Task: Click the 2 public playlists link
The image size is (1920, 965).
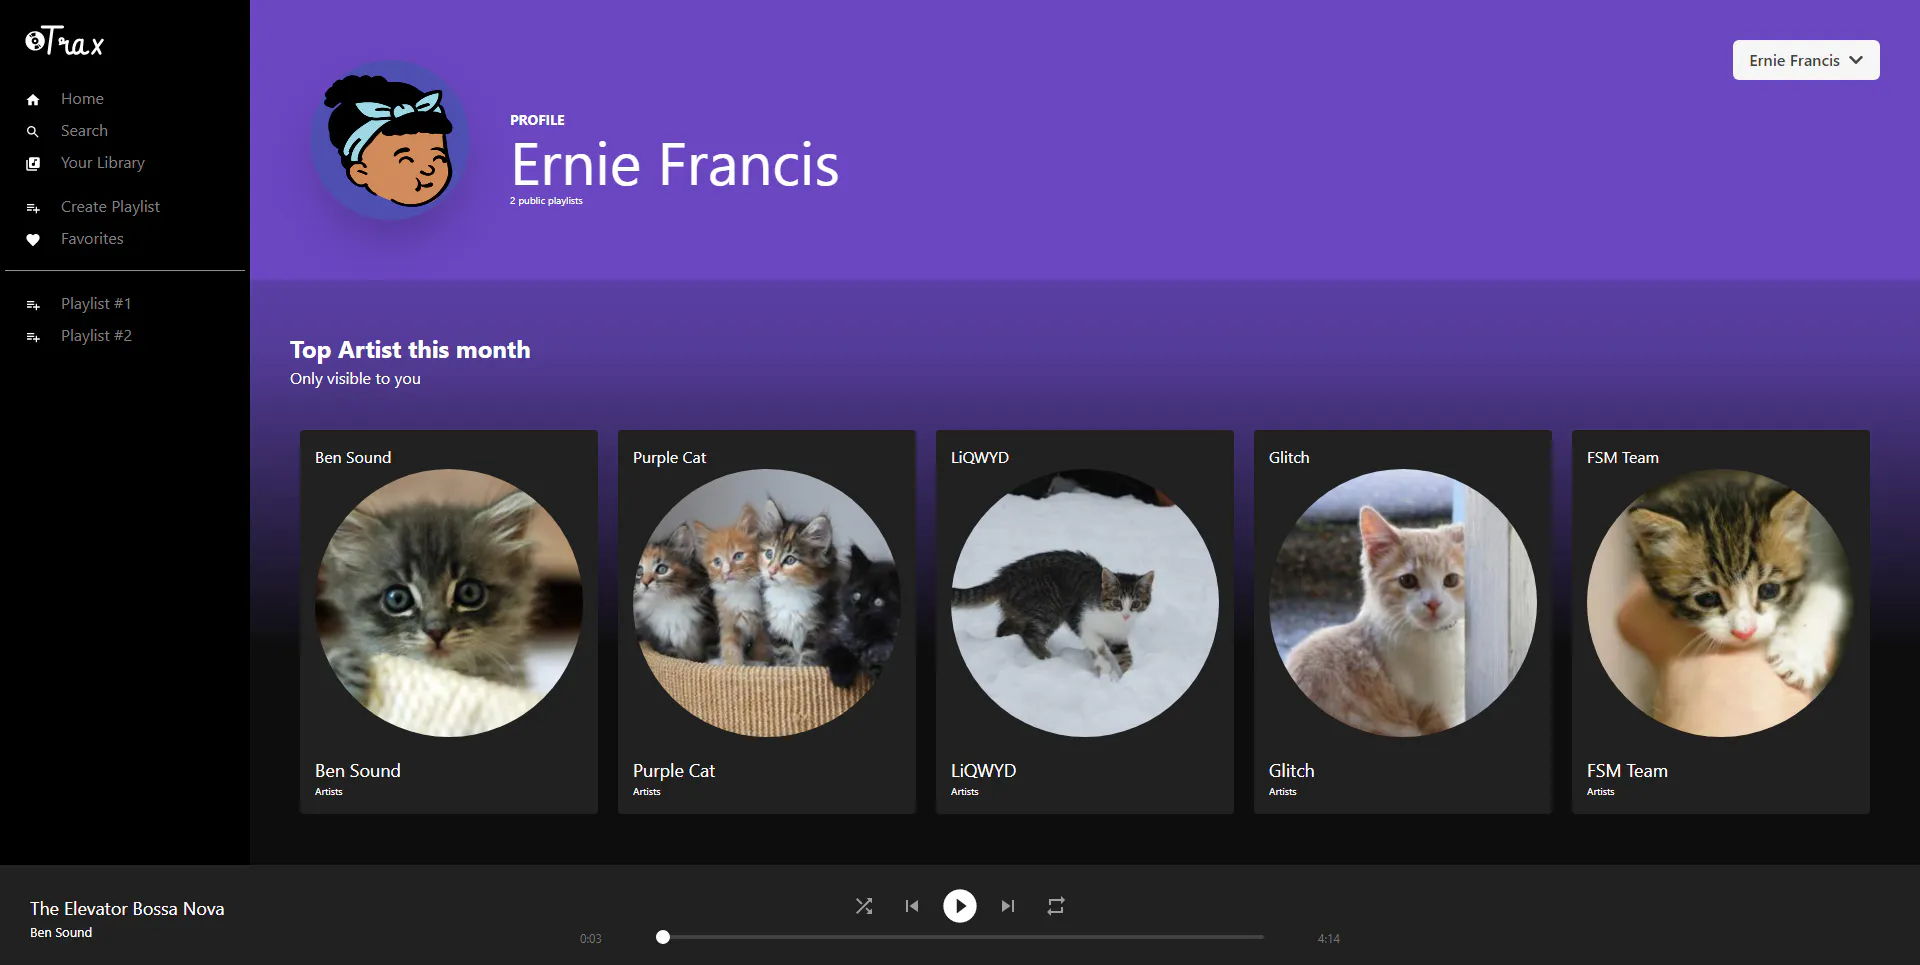Action: point(545,200)
